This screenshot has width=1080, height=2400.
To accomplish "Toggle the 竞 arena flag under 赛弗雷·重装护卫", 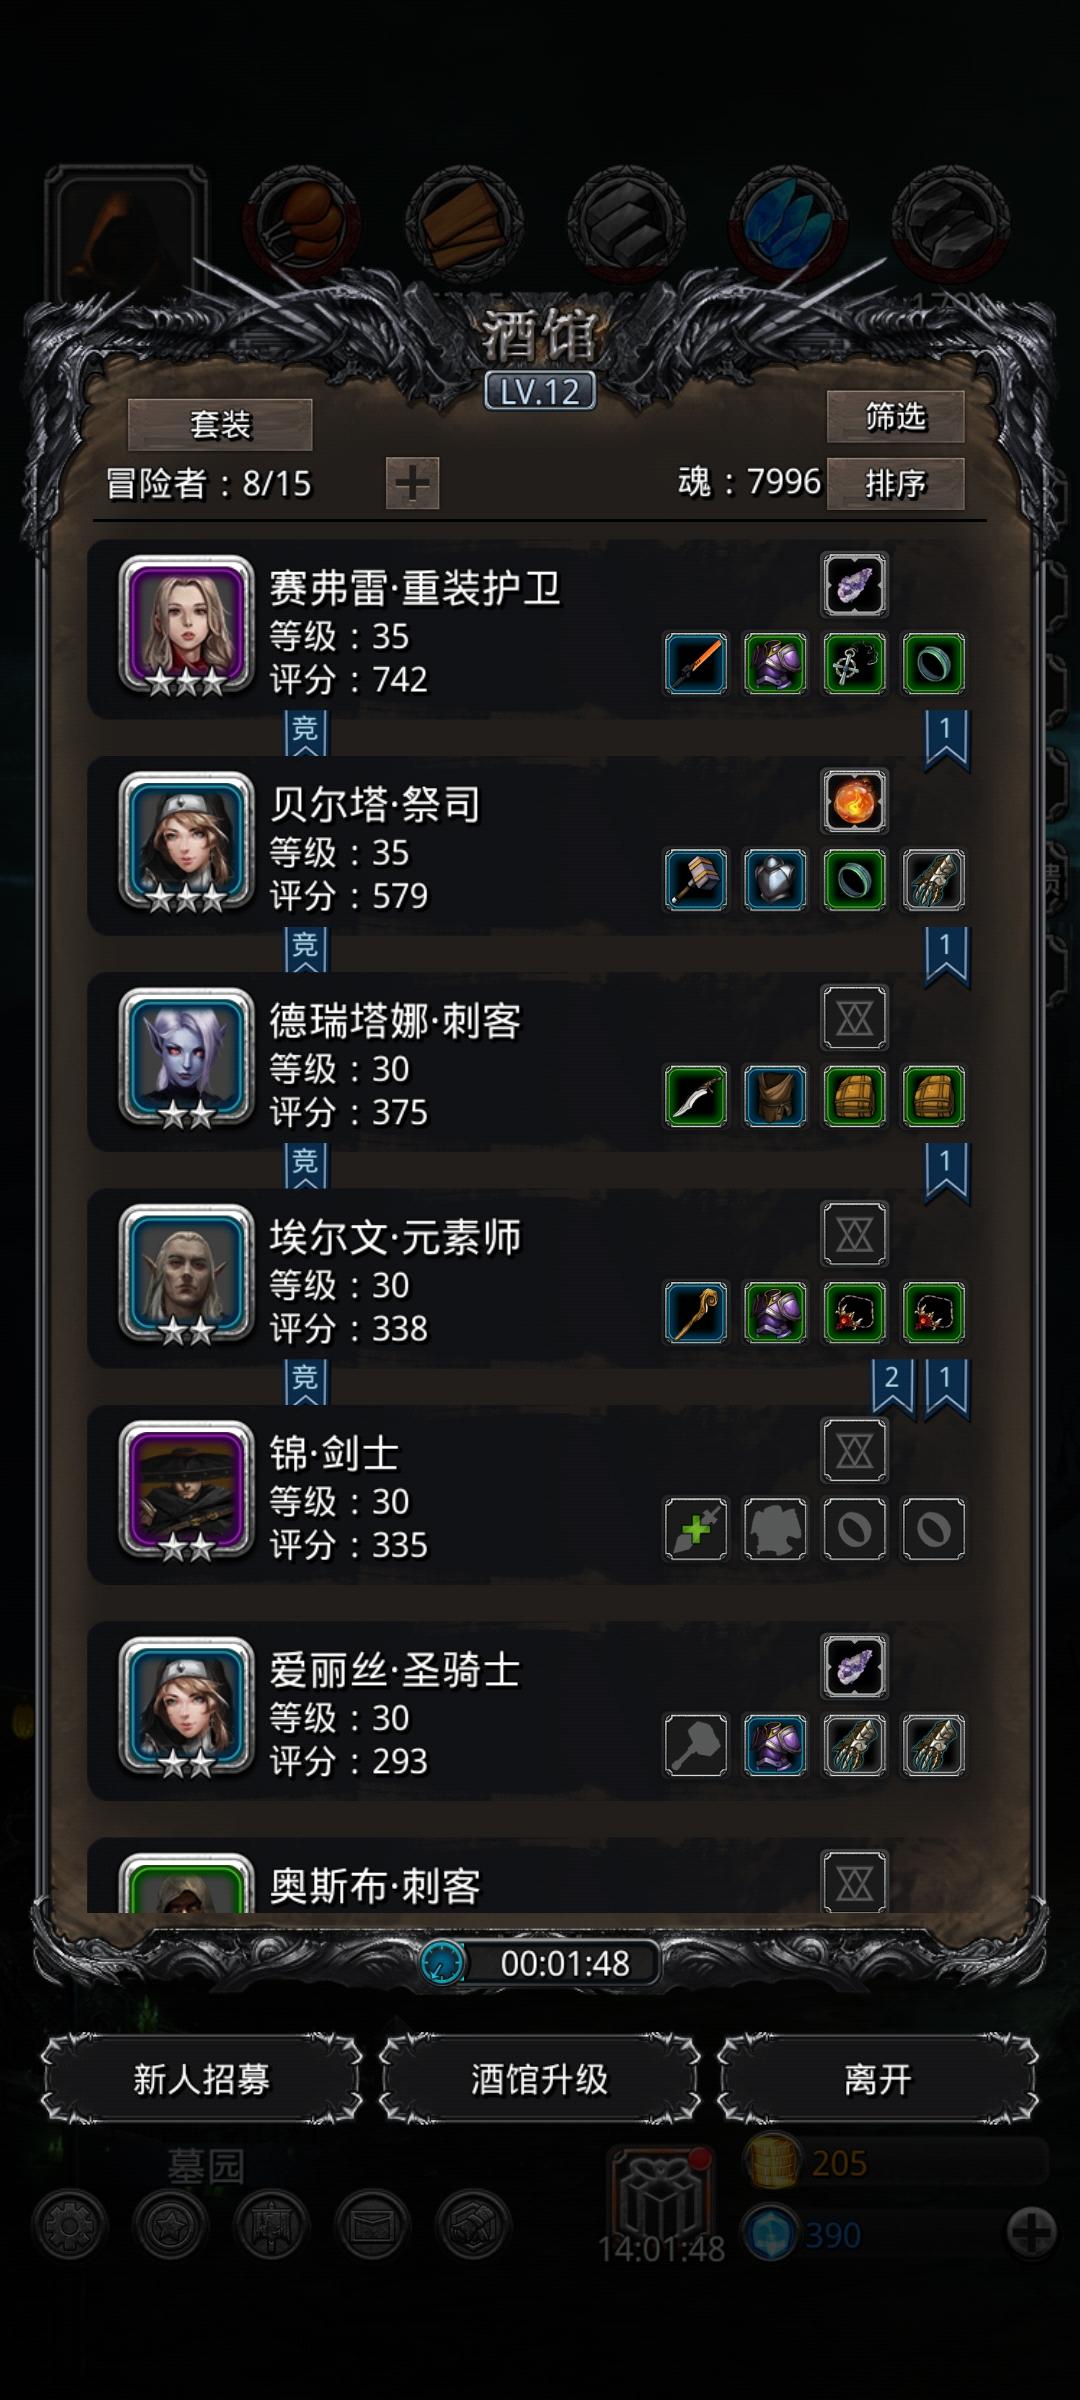I will (x=305, y=733).
